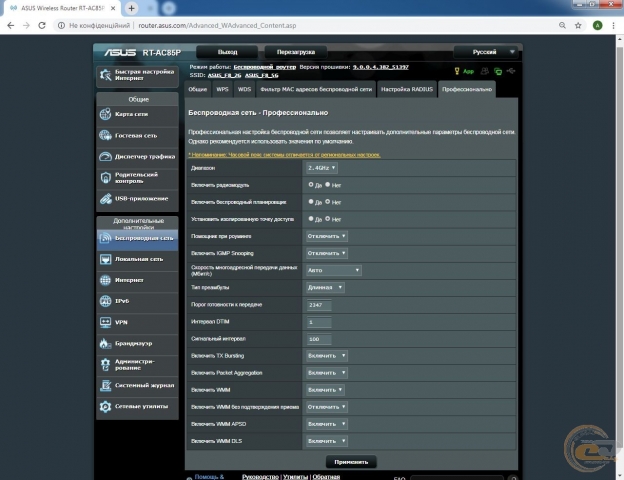
Task: Open Traffic Manager (Диспетчер трафика) icon
Action: [105, 156]
